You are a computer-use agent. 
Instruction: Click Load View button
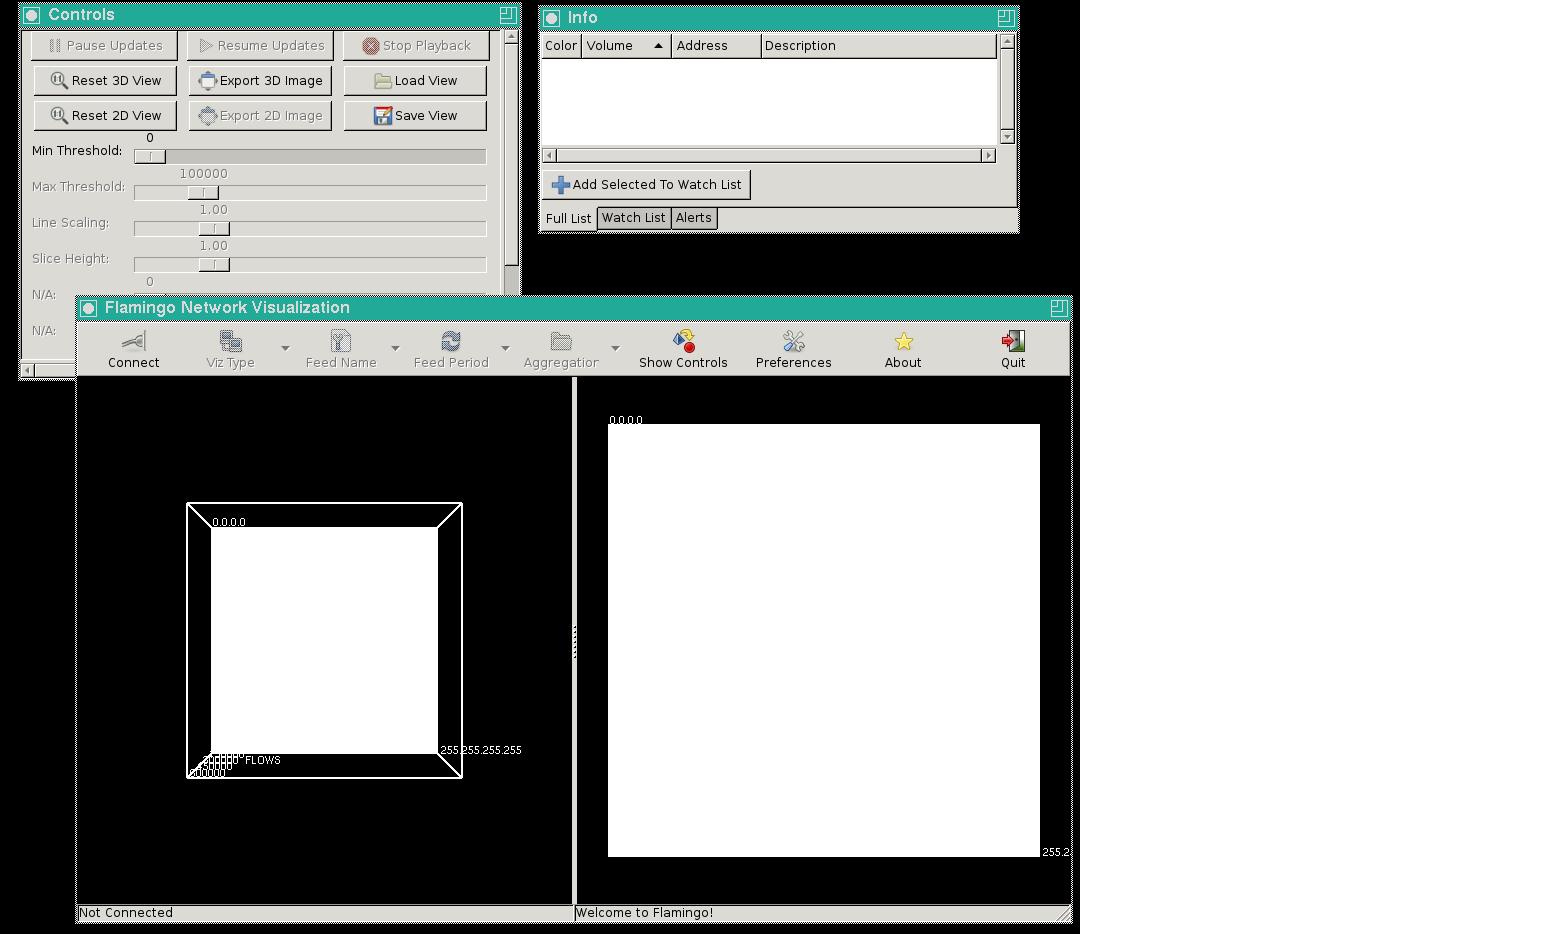(416, 81)
